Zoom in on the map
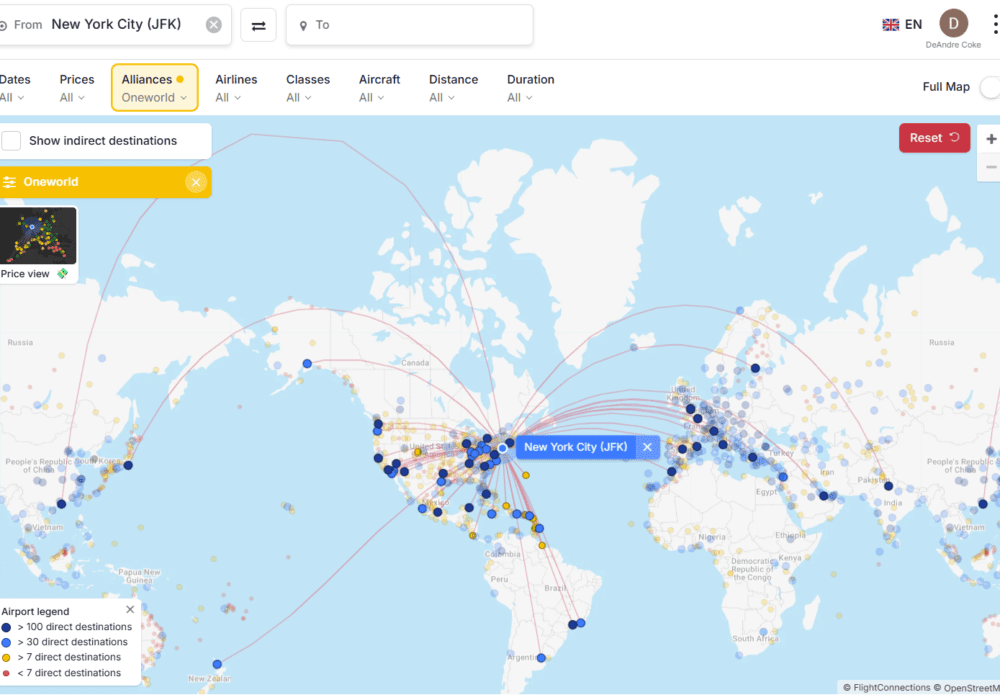The width and height of the screenshot is (1000, 700). tap(991, 138)
